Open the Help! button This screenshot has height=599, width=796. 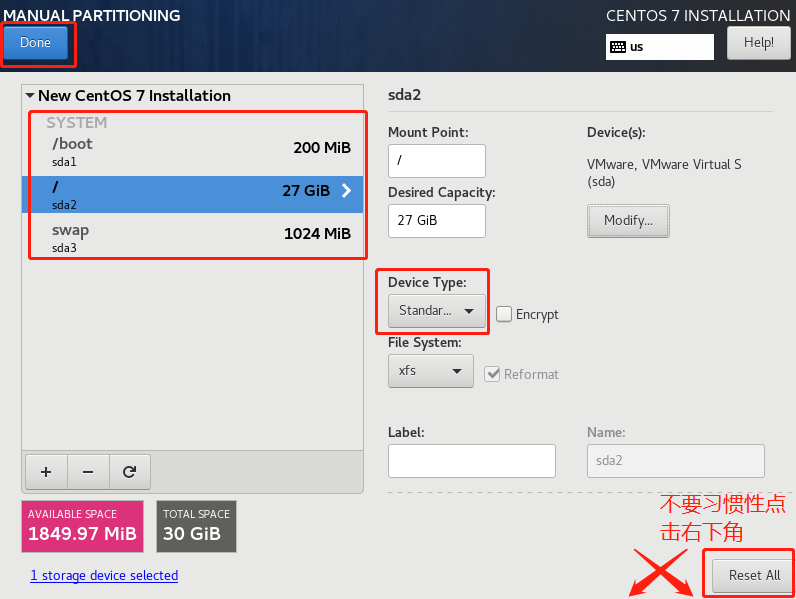[758, 43]
